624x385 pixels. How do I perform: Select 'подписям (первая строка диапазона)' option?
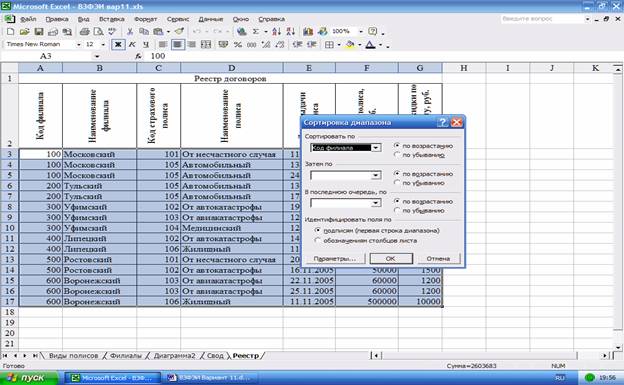pos(318,230)
